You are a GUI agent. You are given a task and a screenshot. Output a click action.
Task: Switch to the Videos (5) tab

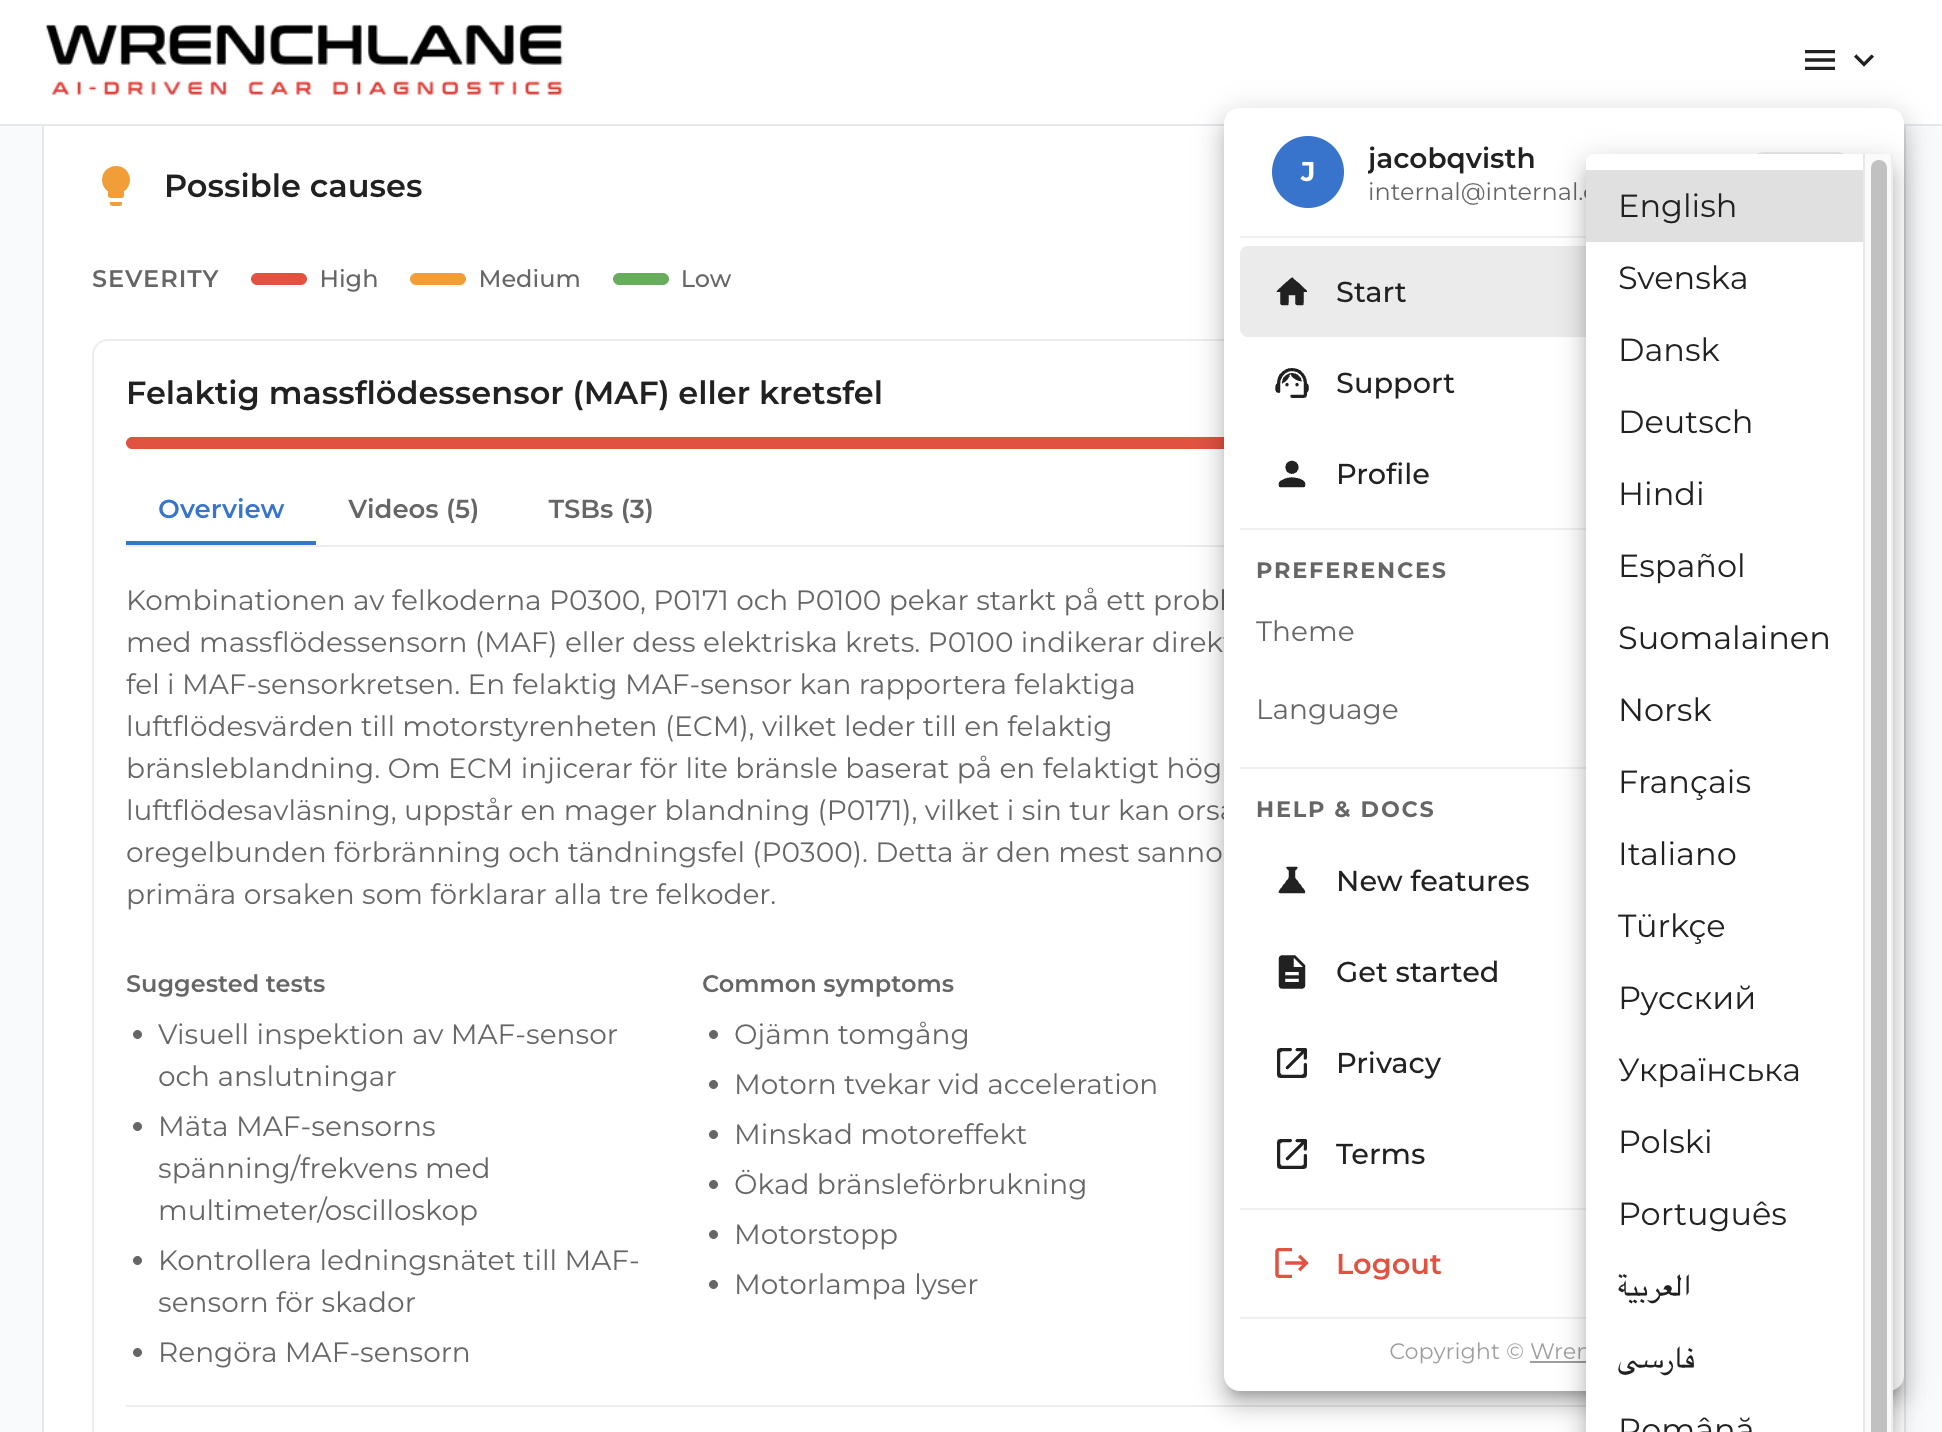[413, 509]
